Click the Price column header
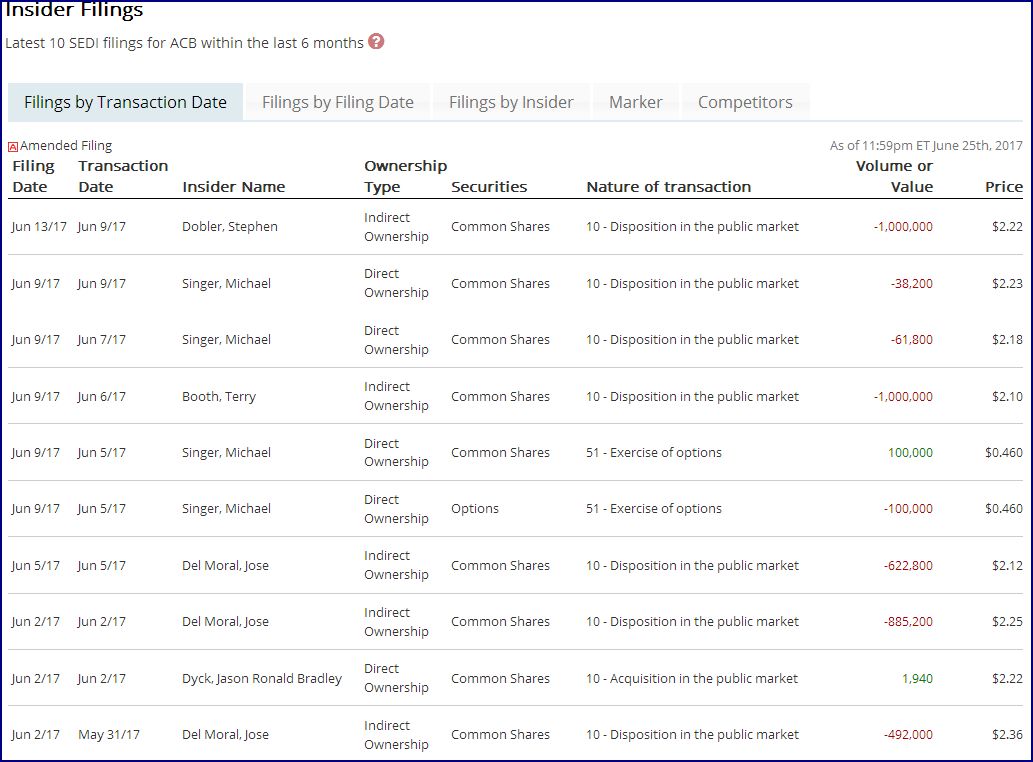This screenshot has height=762, width=1033. coord(1003,187)
